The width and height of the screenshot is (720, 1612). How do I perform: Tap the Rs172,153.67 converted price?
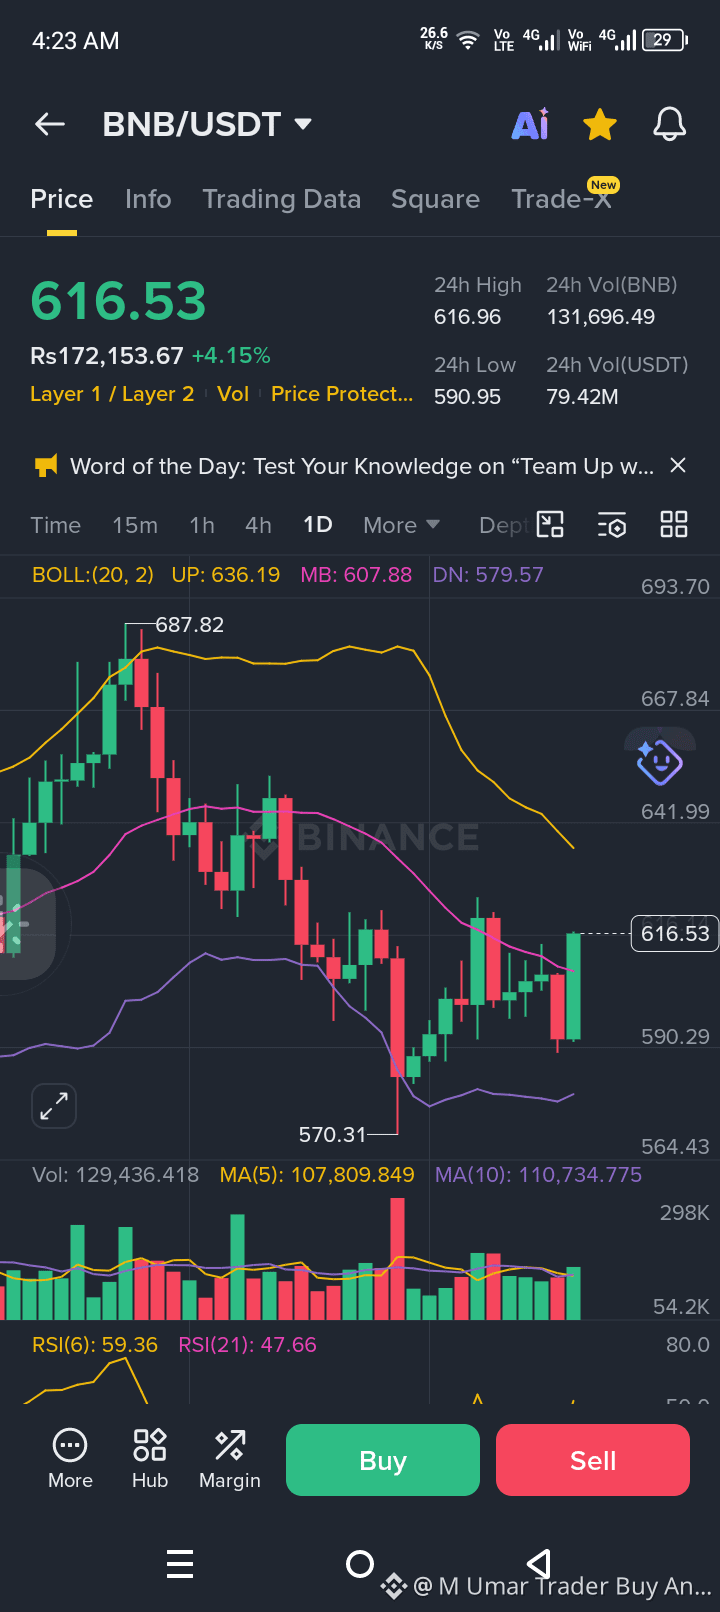107,356
